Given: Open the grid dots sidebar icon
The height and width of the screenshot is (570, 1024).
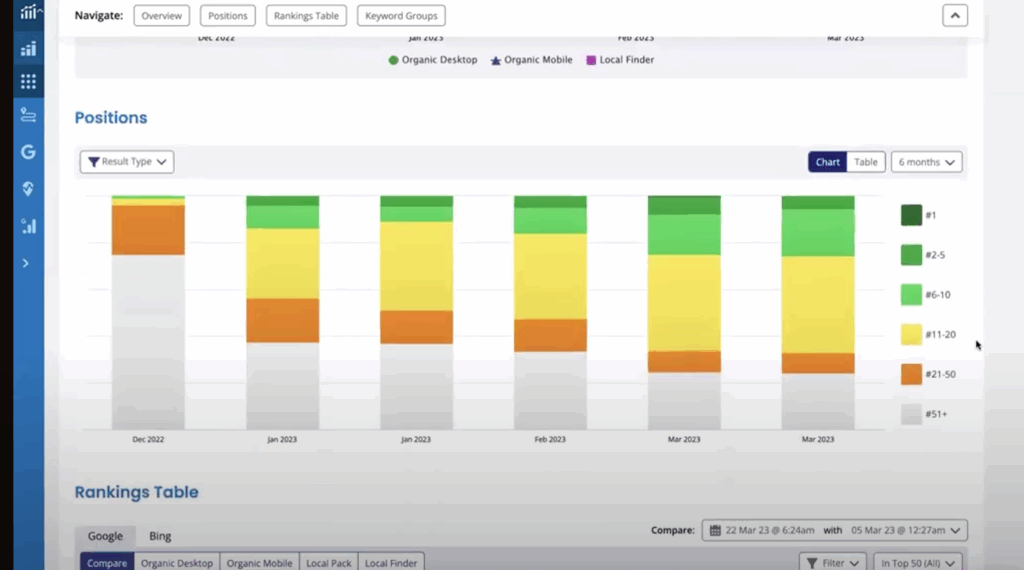Looking at the screenshot, I should (28, 82).
